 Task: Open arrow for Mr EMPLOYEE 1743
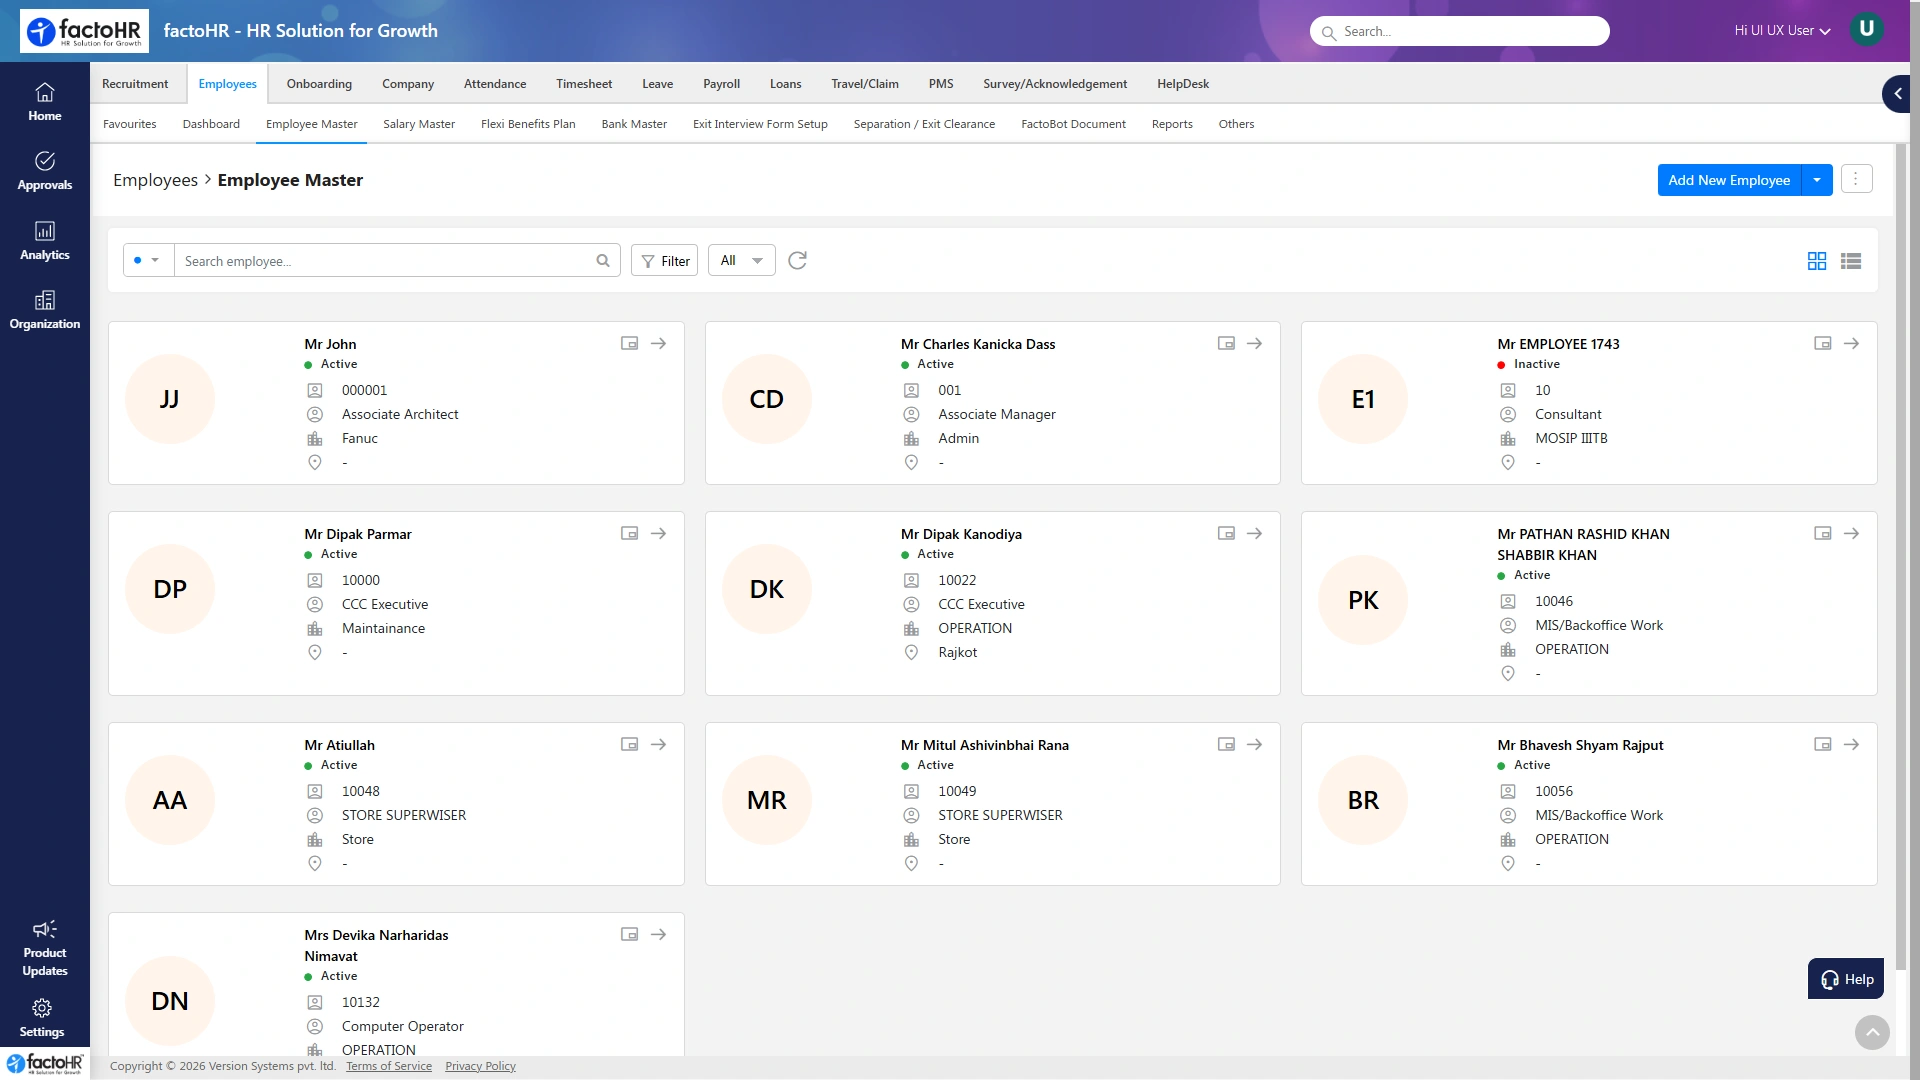click(x=1851, y=343)
